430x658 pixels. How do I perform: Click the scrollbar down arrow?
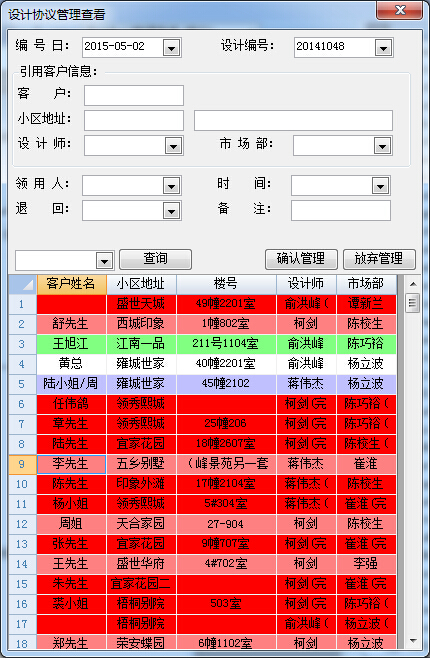point(413,640)
